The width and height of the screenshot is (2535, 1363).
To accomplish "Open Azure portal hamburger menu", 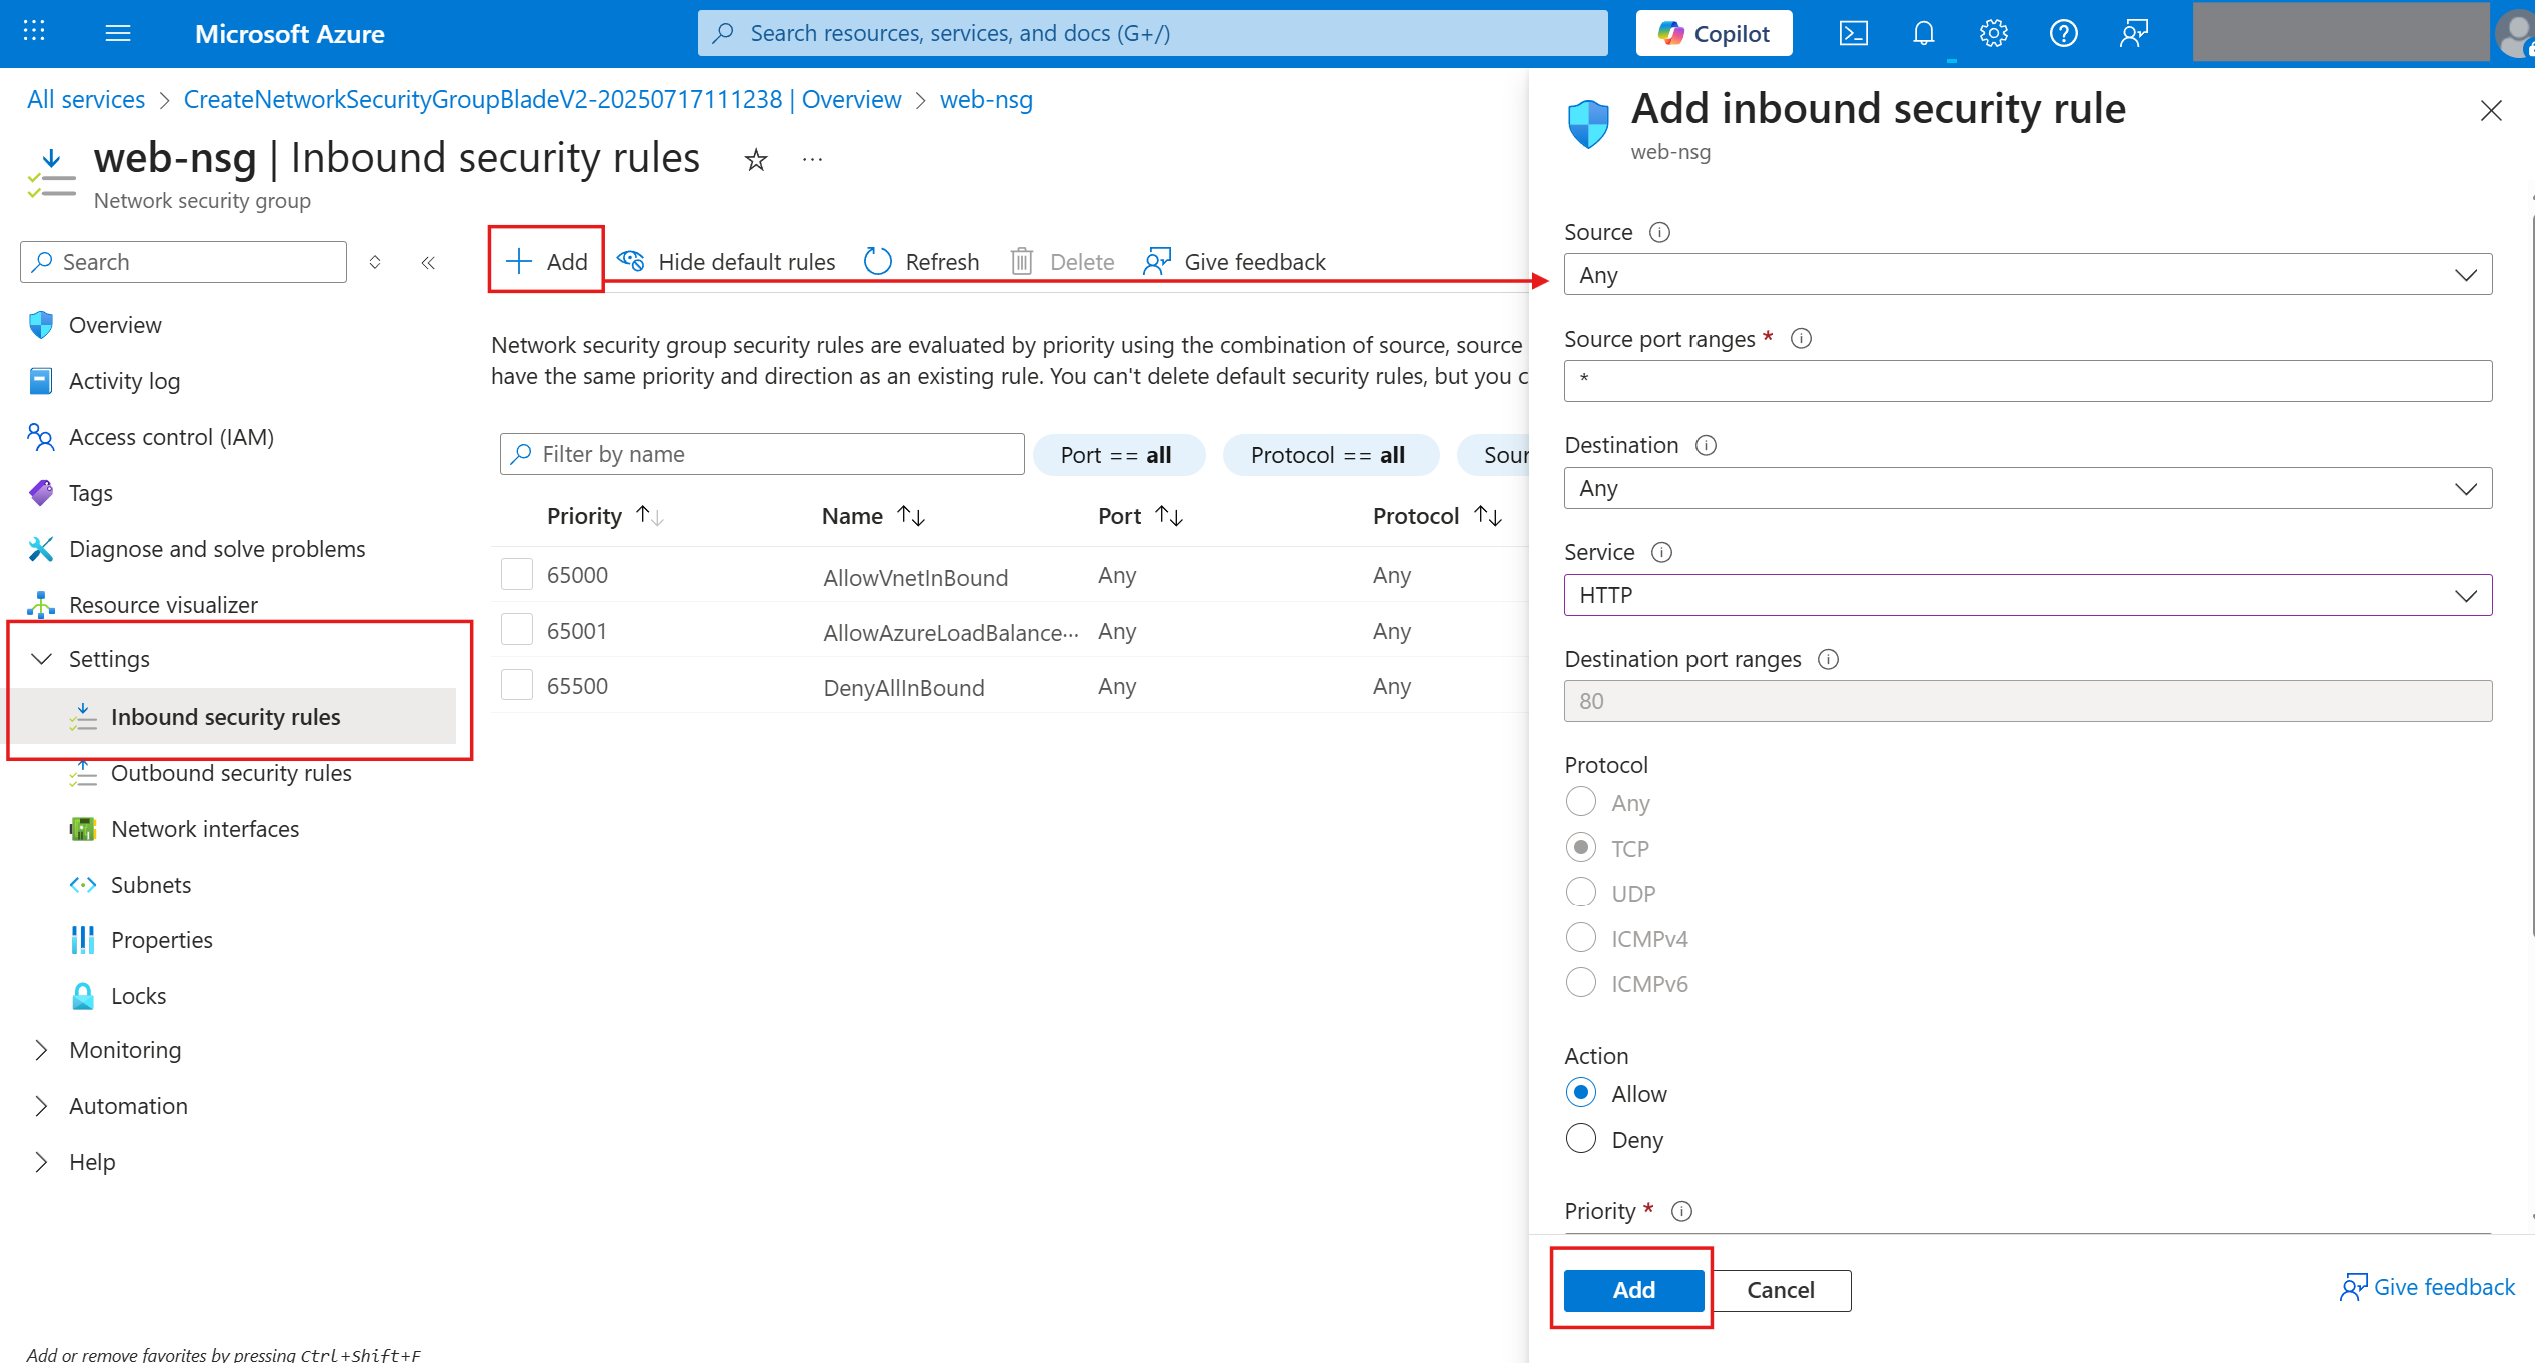I will point(118,33).
